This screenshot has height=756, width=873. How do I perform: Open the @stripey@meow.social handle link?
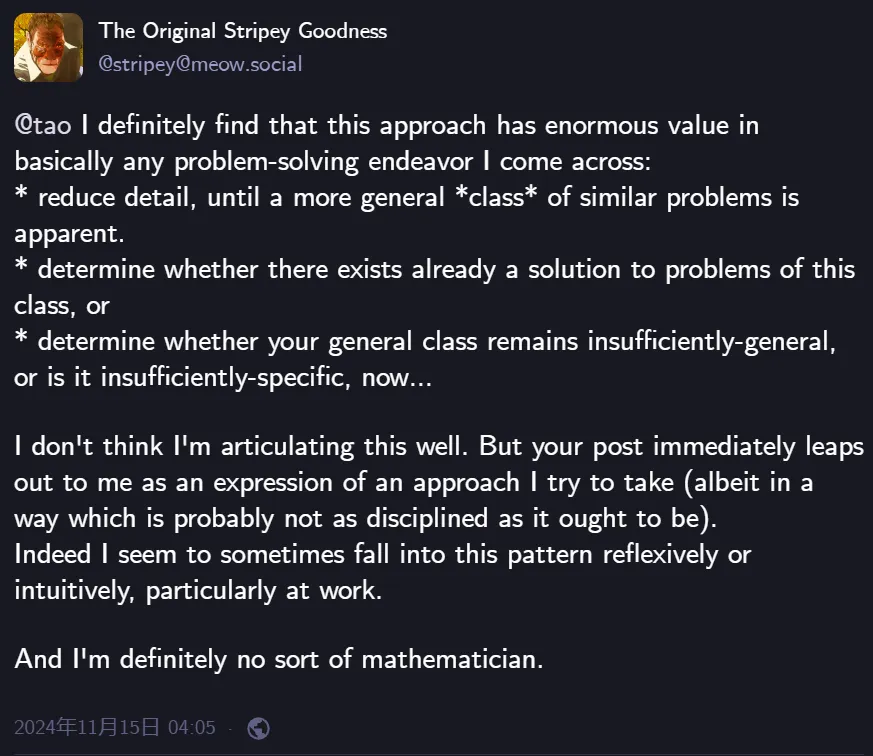(200, 64)
